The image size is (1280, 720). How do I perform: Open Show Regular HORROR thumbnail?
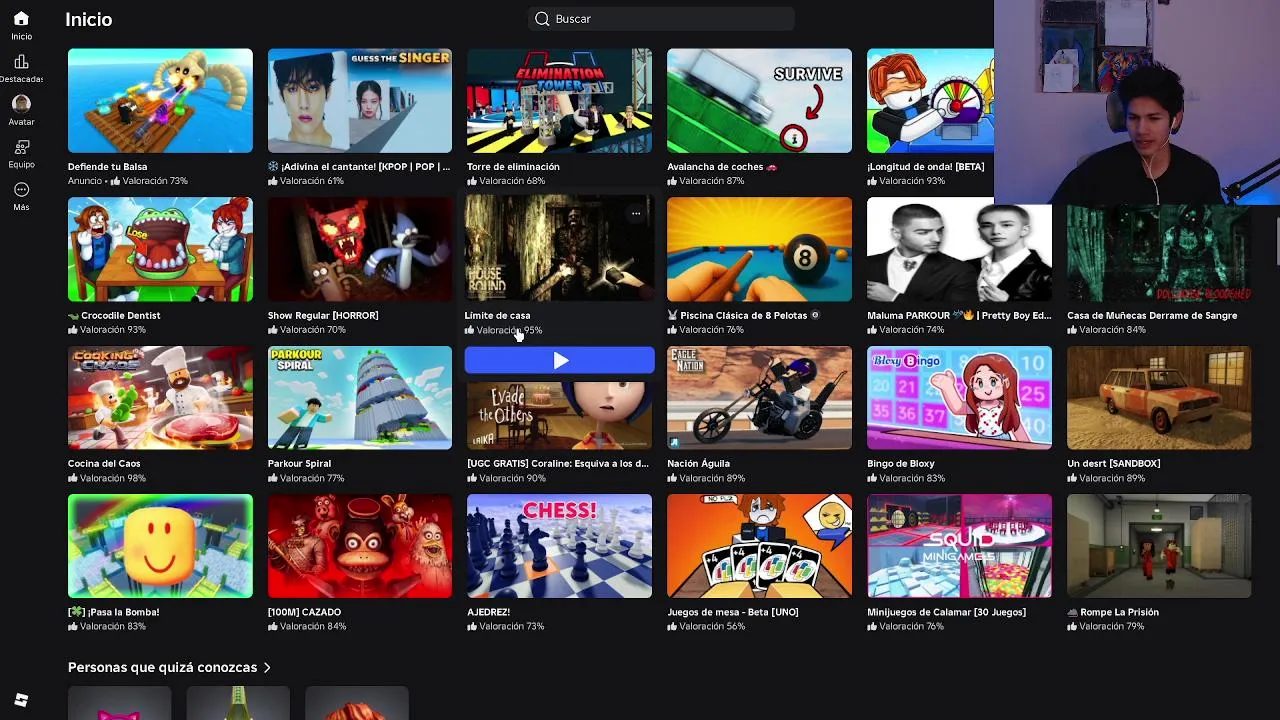click(x=360, y=249)
